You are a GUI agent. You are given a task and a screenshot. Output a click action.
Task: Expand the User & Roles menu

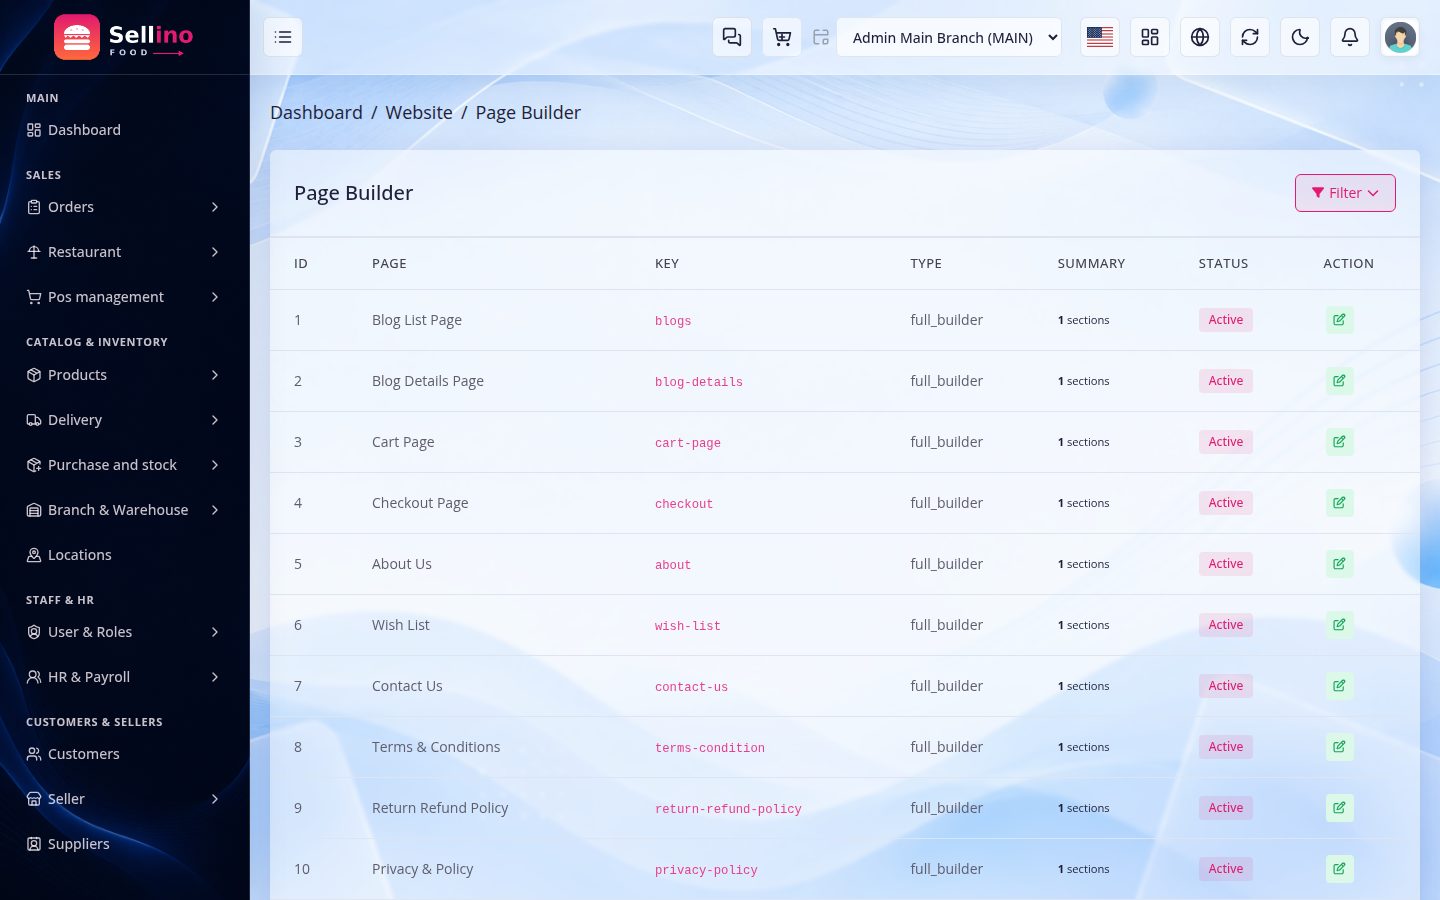124,632
